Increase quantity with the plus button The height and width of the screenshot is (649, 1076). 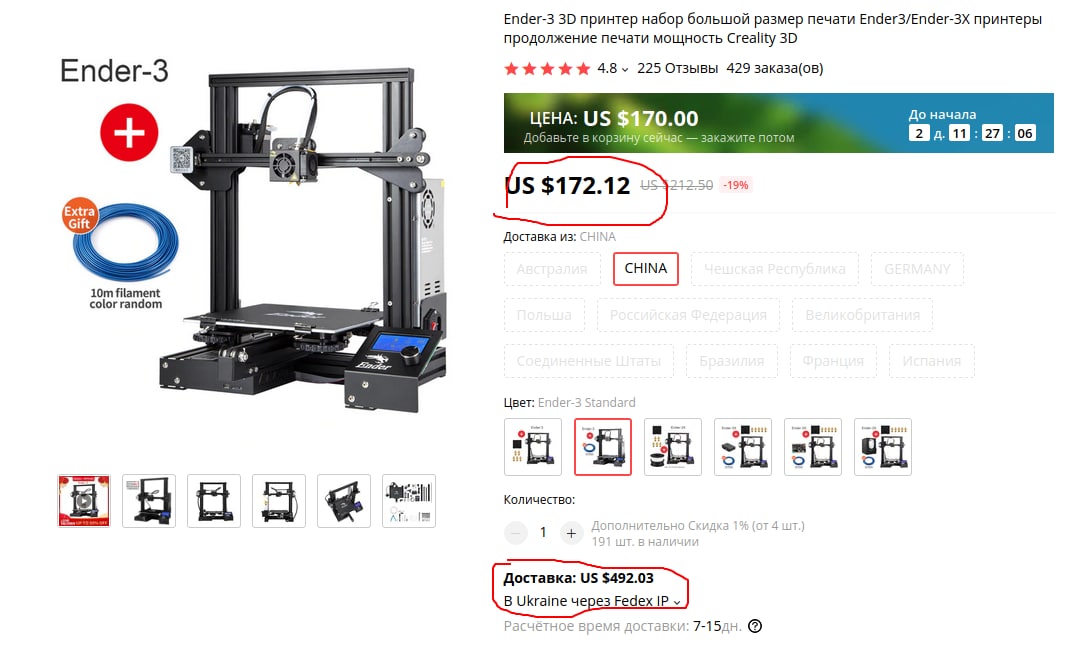click(571, 532)
